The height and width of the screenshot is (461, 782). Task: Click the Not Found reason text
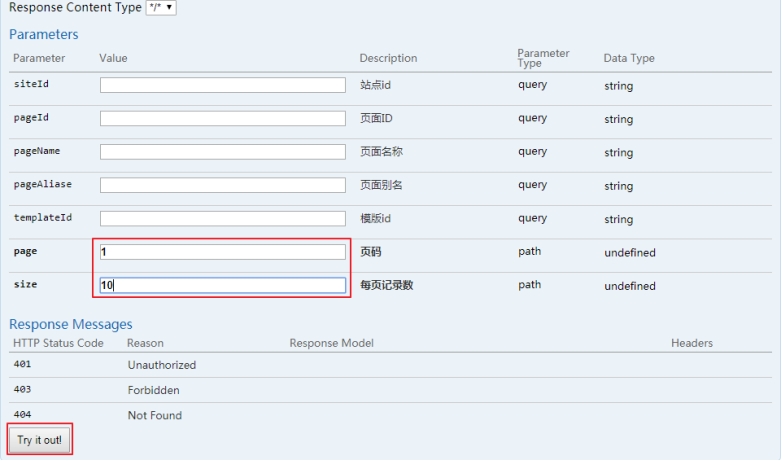tap(155, 415)
